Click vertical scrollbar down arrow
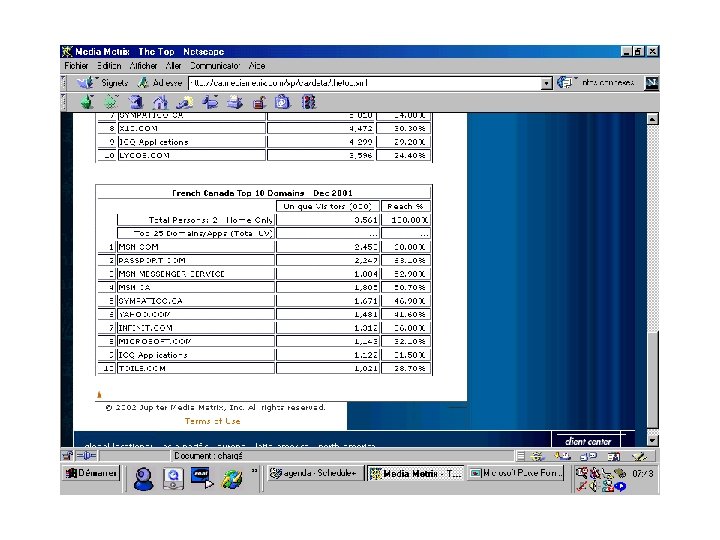 click(652, 440)
